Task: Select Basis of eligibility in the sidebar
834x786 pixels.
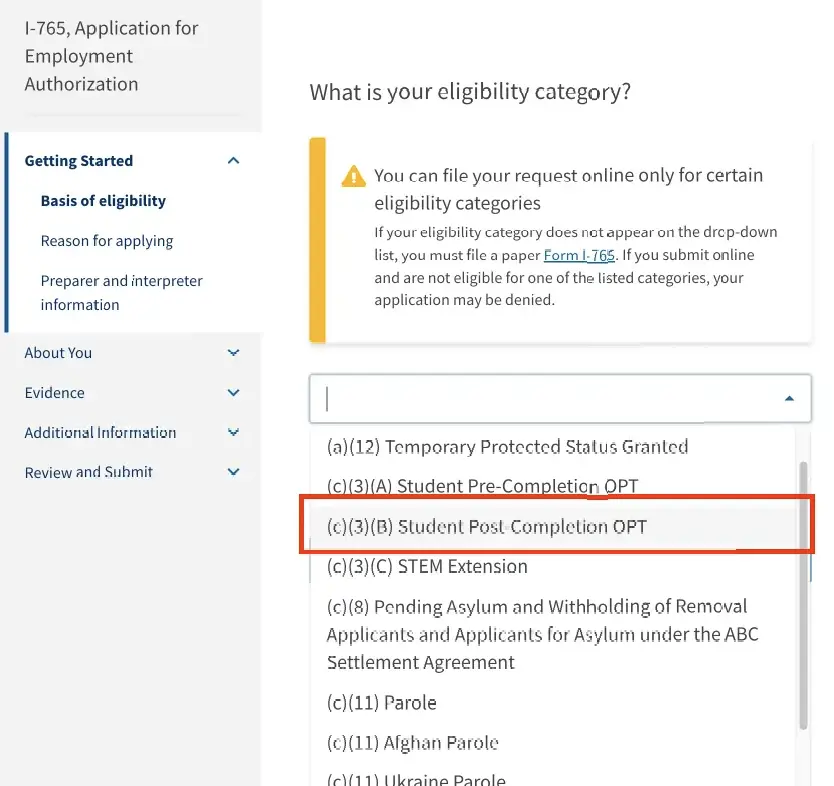Action: click(103, 200)
